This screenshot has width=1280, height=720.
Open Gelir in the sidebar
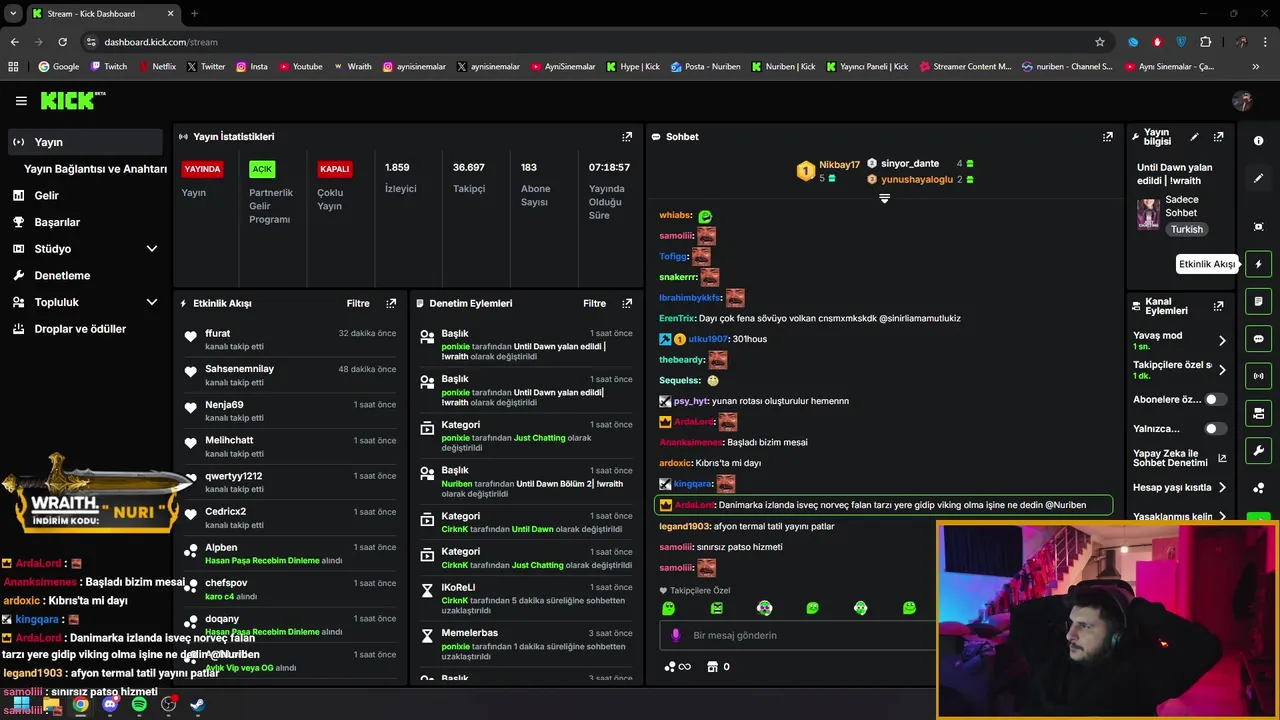(46, 196)
